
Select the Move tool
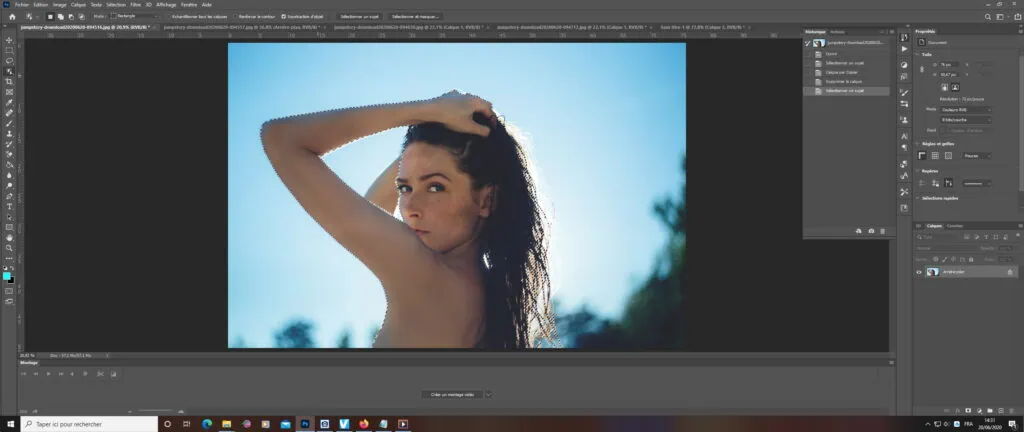(9, 39)
